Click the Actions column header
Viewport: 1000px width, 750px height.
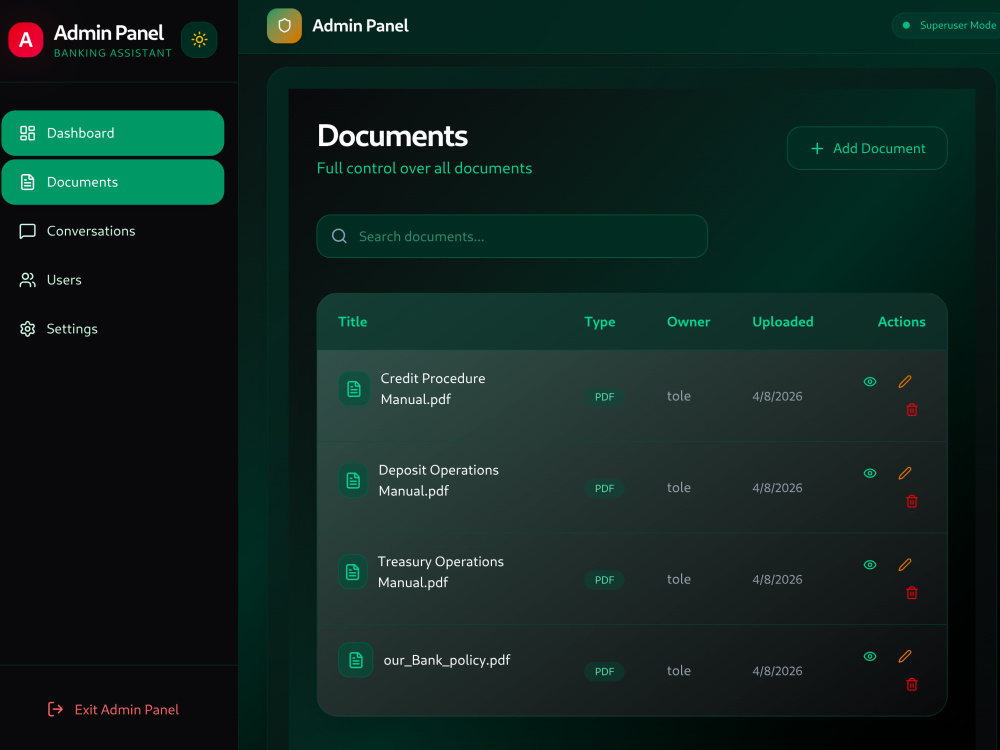[x=901, y=322]
